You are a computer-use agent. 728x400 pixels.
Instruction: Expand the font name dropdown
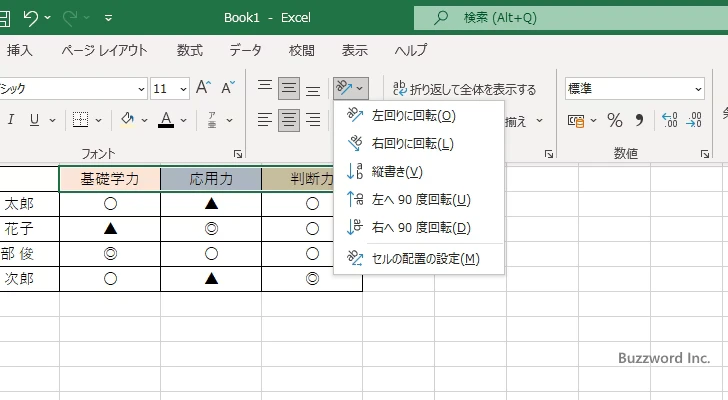click(141, 89)
